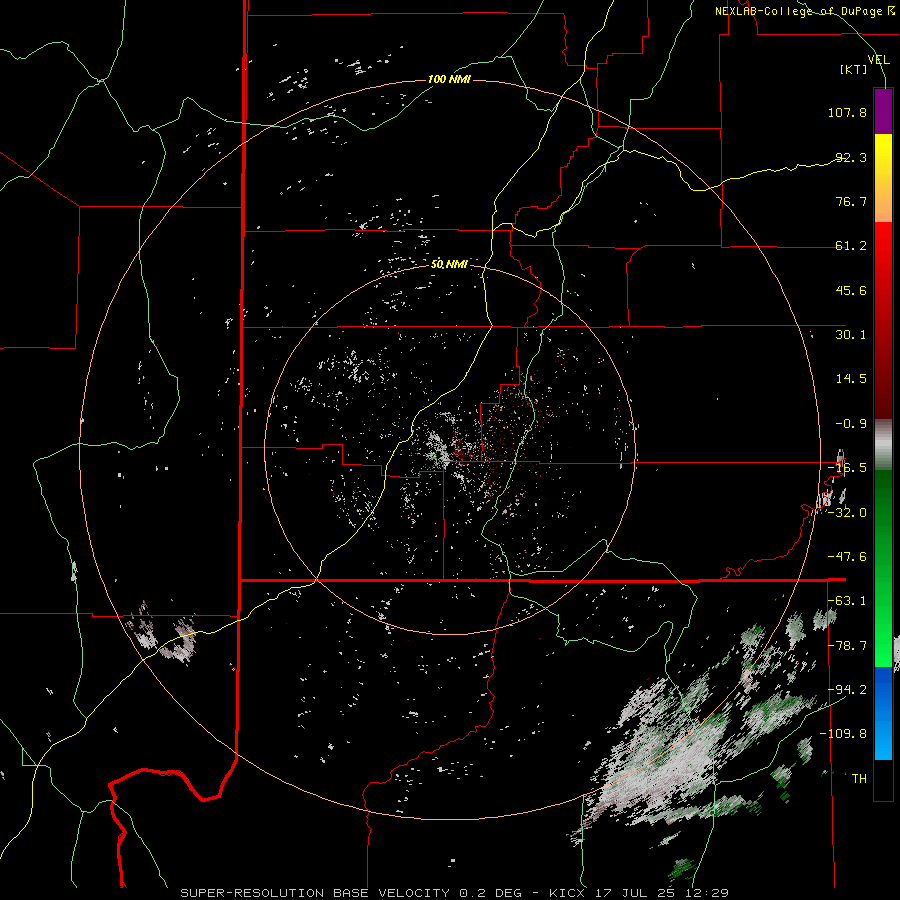Click the [KT] units label
Image resolution: width=900 pixels, height=900 pixels.
coord(854,69)
